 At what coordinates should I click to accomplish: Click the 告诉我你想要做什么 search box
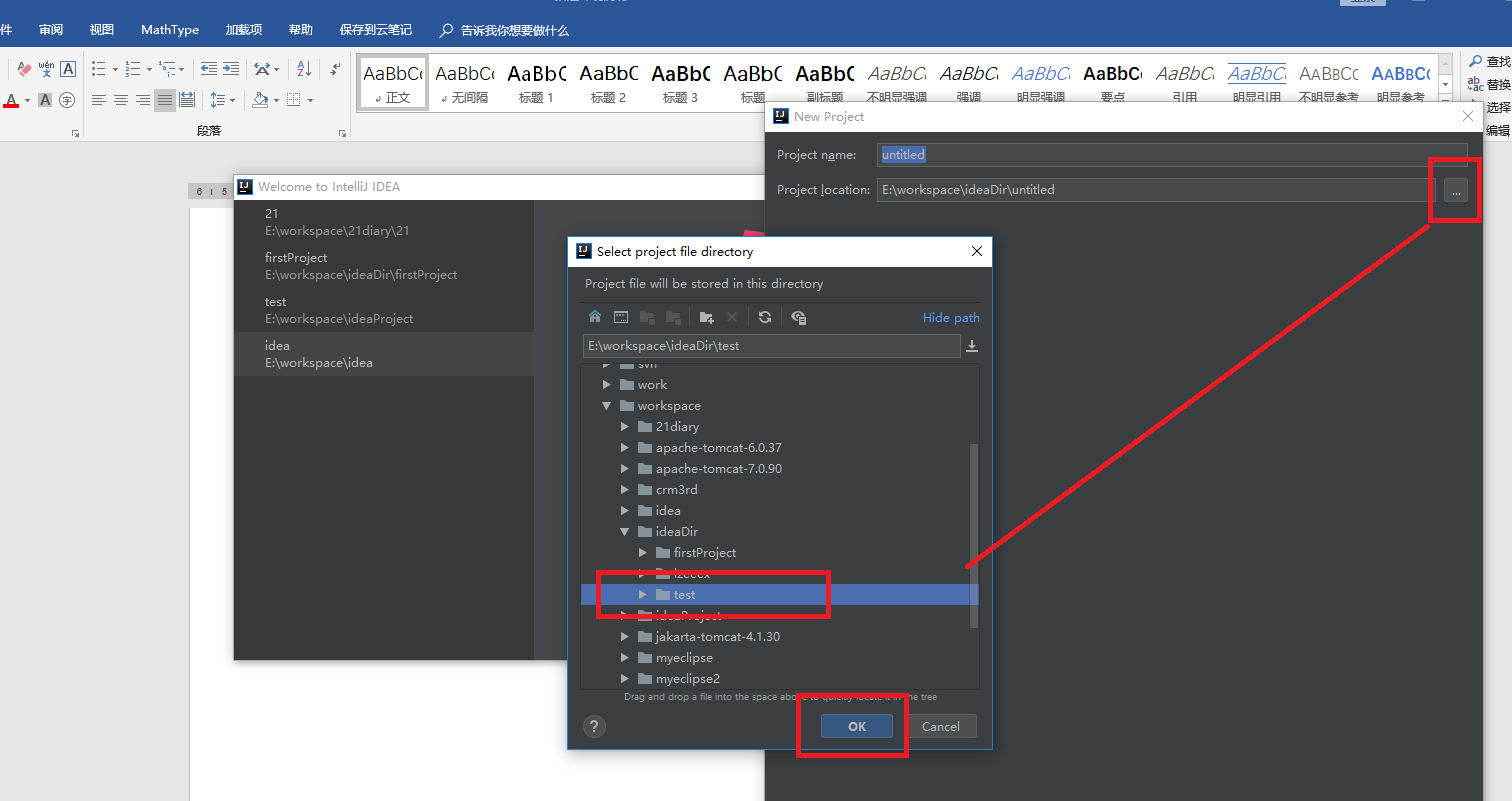pyautogui.click(x=505, y=30)
